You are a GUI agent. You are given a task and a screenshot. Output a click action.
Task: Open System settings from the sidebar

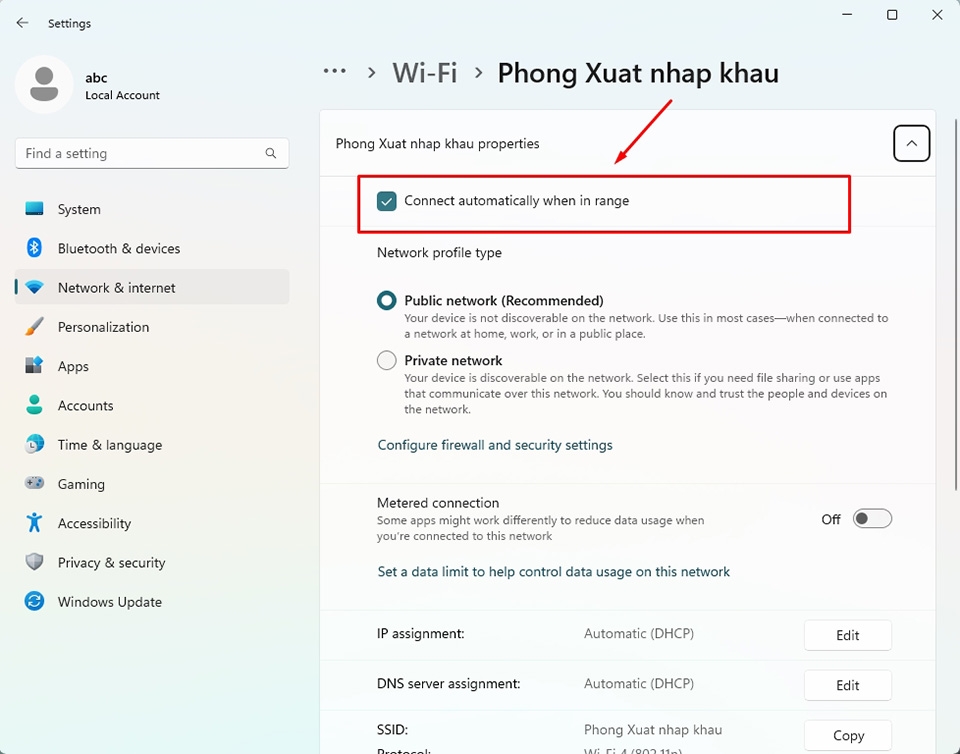click(79, 209)
